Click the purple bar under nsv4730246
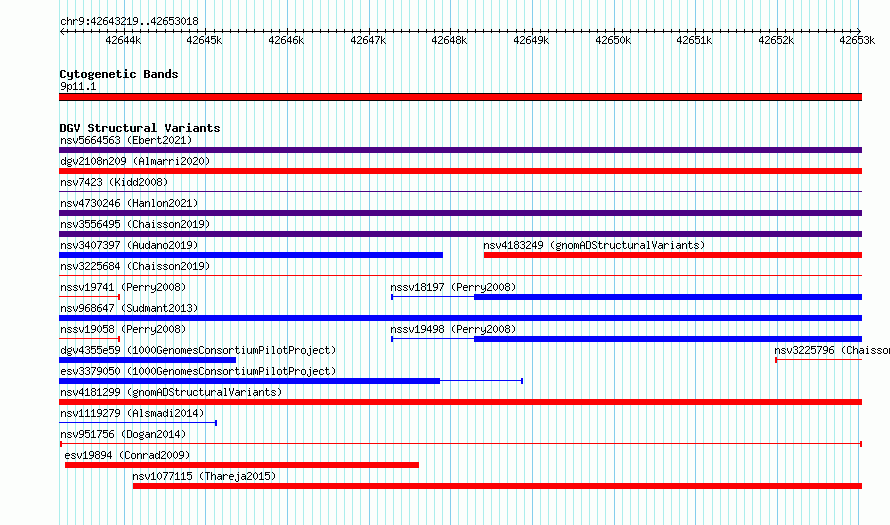The width and height of the screenshot is (890, 525). point(460,213)
